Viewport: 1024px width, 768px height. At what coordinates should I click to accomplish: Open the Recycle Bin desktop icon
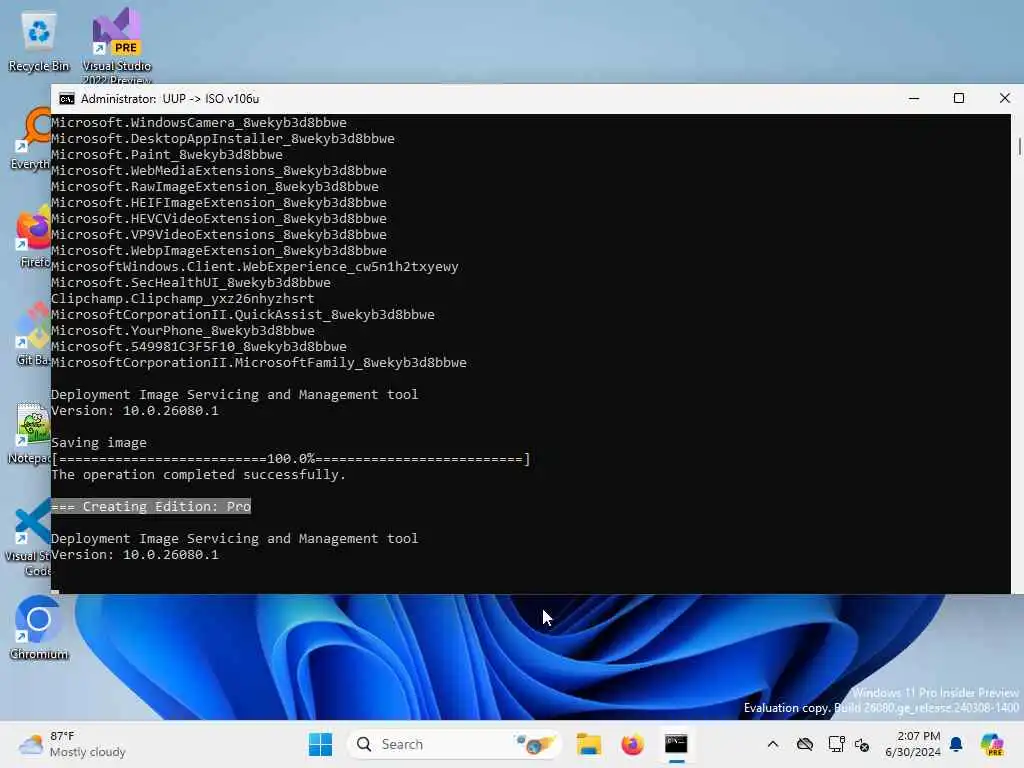pos(39,42)
